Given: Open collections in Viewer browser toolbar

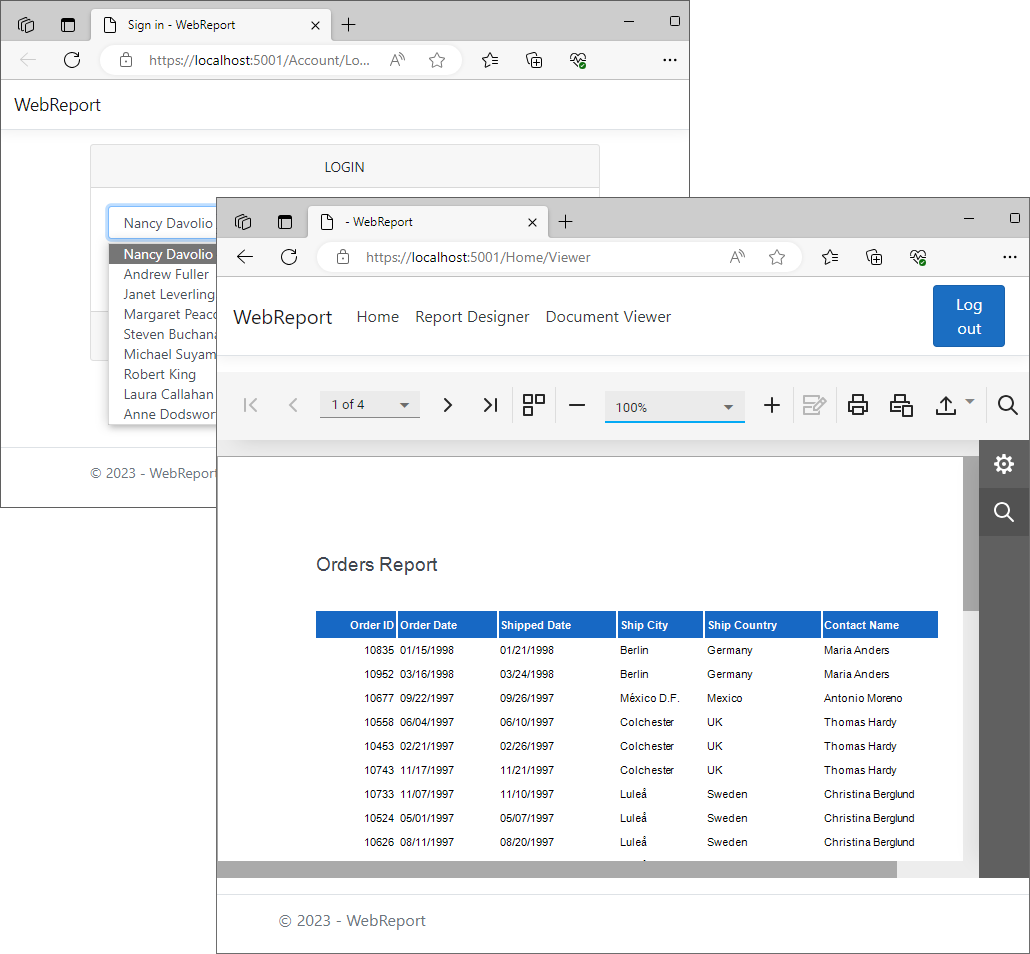Looking at the screenshot, I should (874, 257).
